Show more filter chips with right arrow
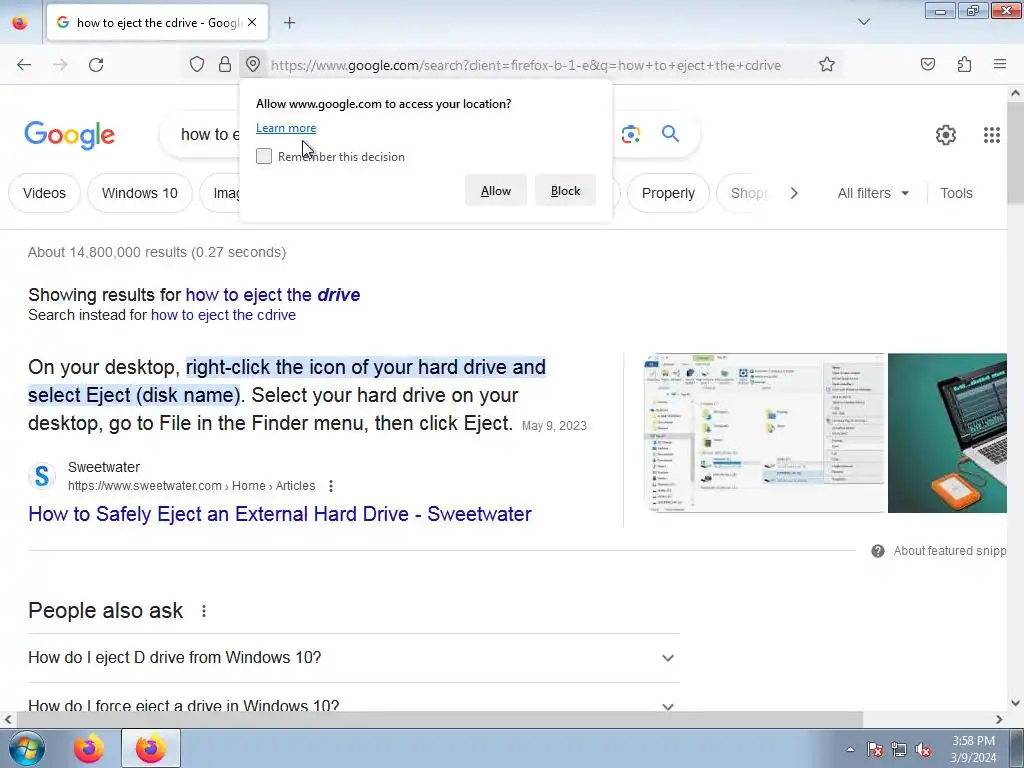This screenshot has width=1024, height=768. coord(794,193)
